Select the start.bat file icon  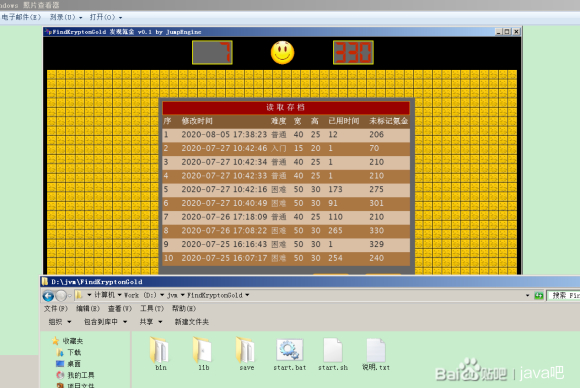coord(290,350)
